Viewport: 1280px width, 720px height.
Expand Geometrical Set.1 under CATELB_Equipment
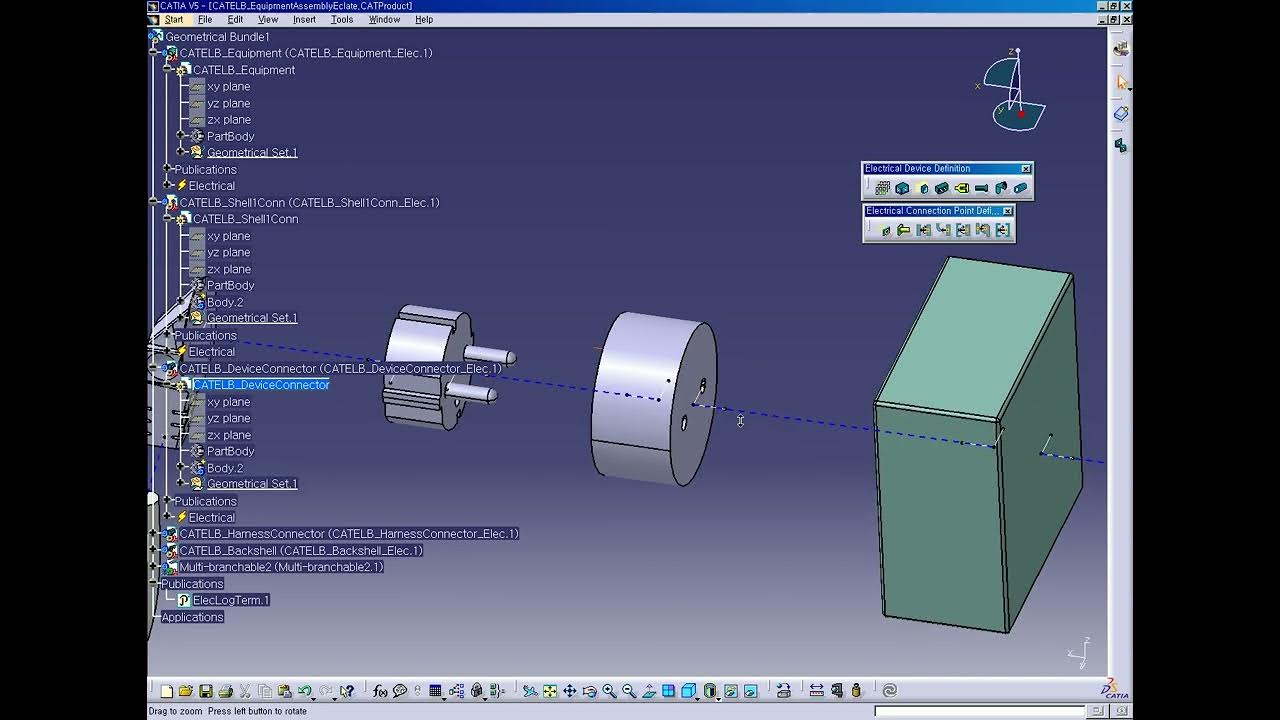pos(181,152)
